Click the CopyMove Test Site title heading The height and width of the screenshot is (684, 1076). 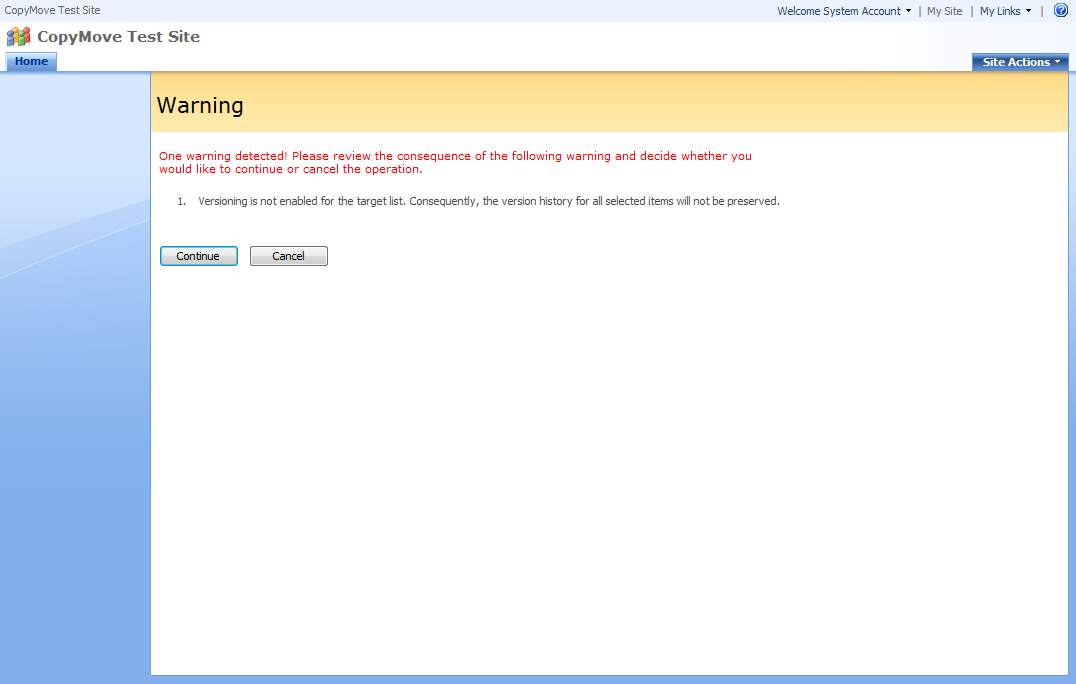[118, 37]
